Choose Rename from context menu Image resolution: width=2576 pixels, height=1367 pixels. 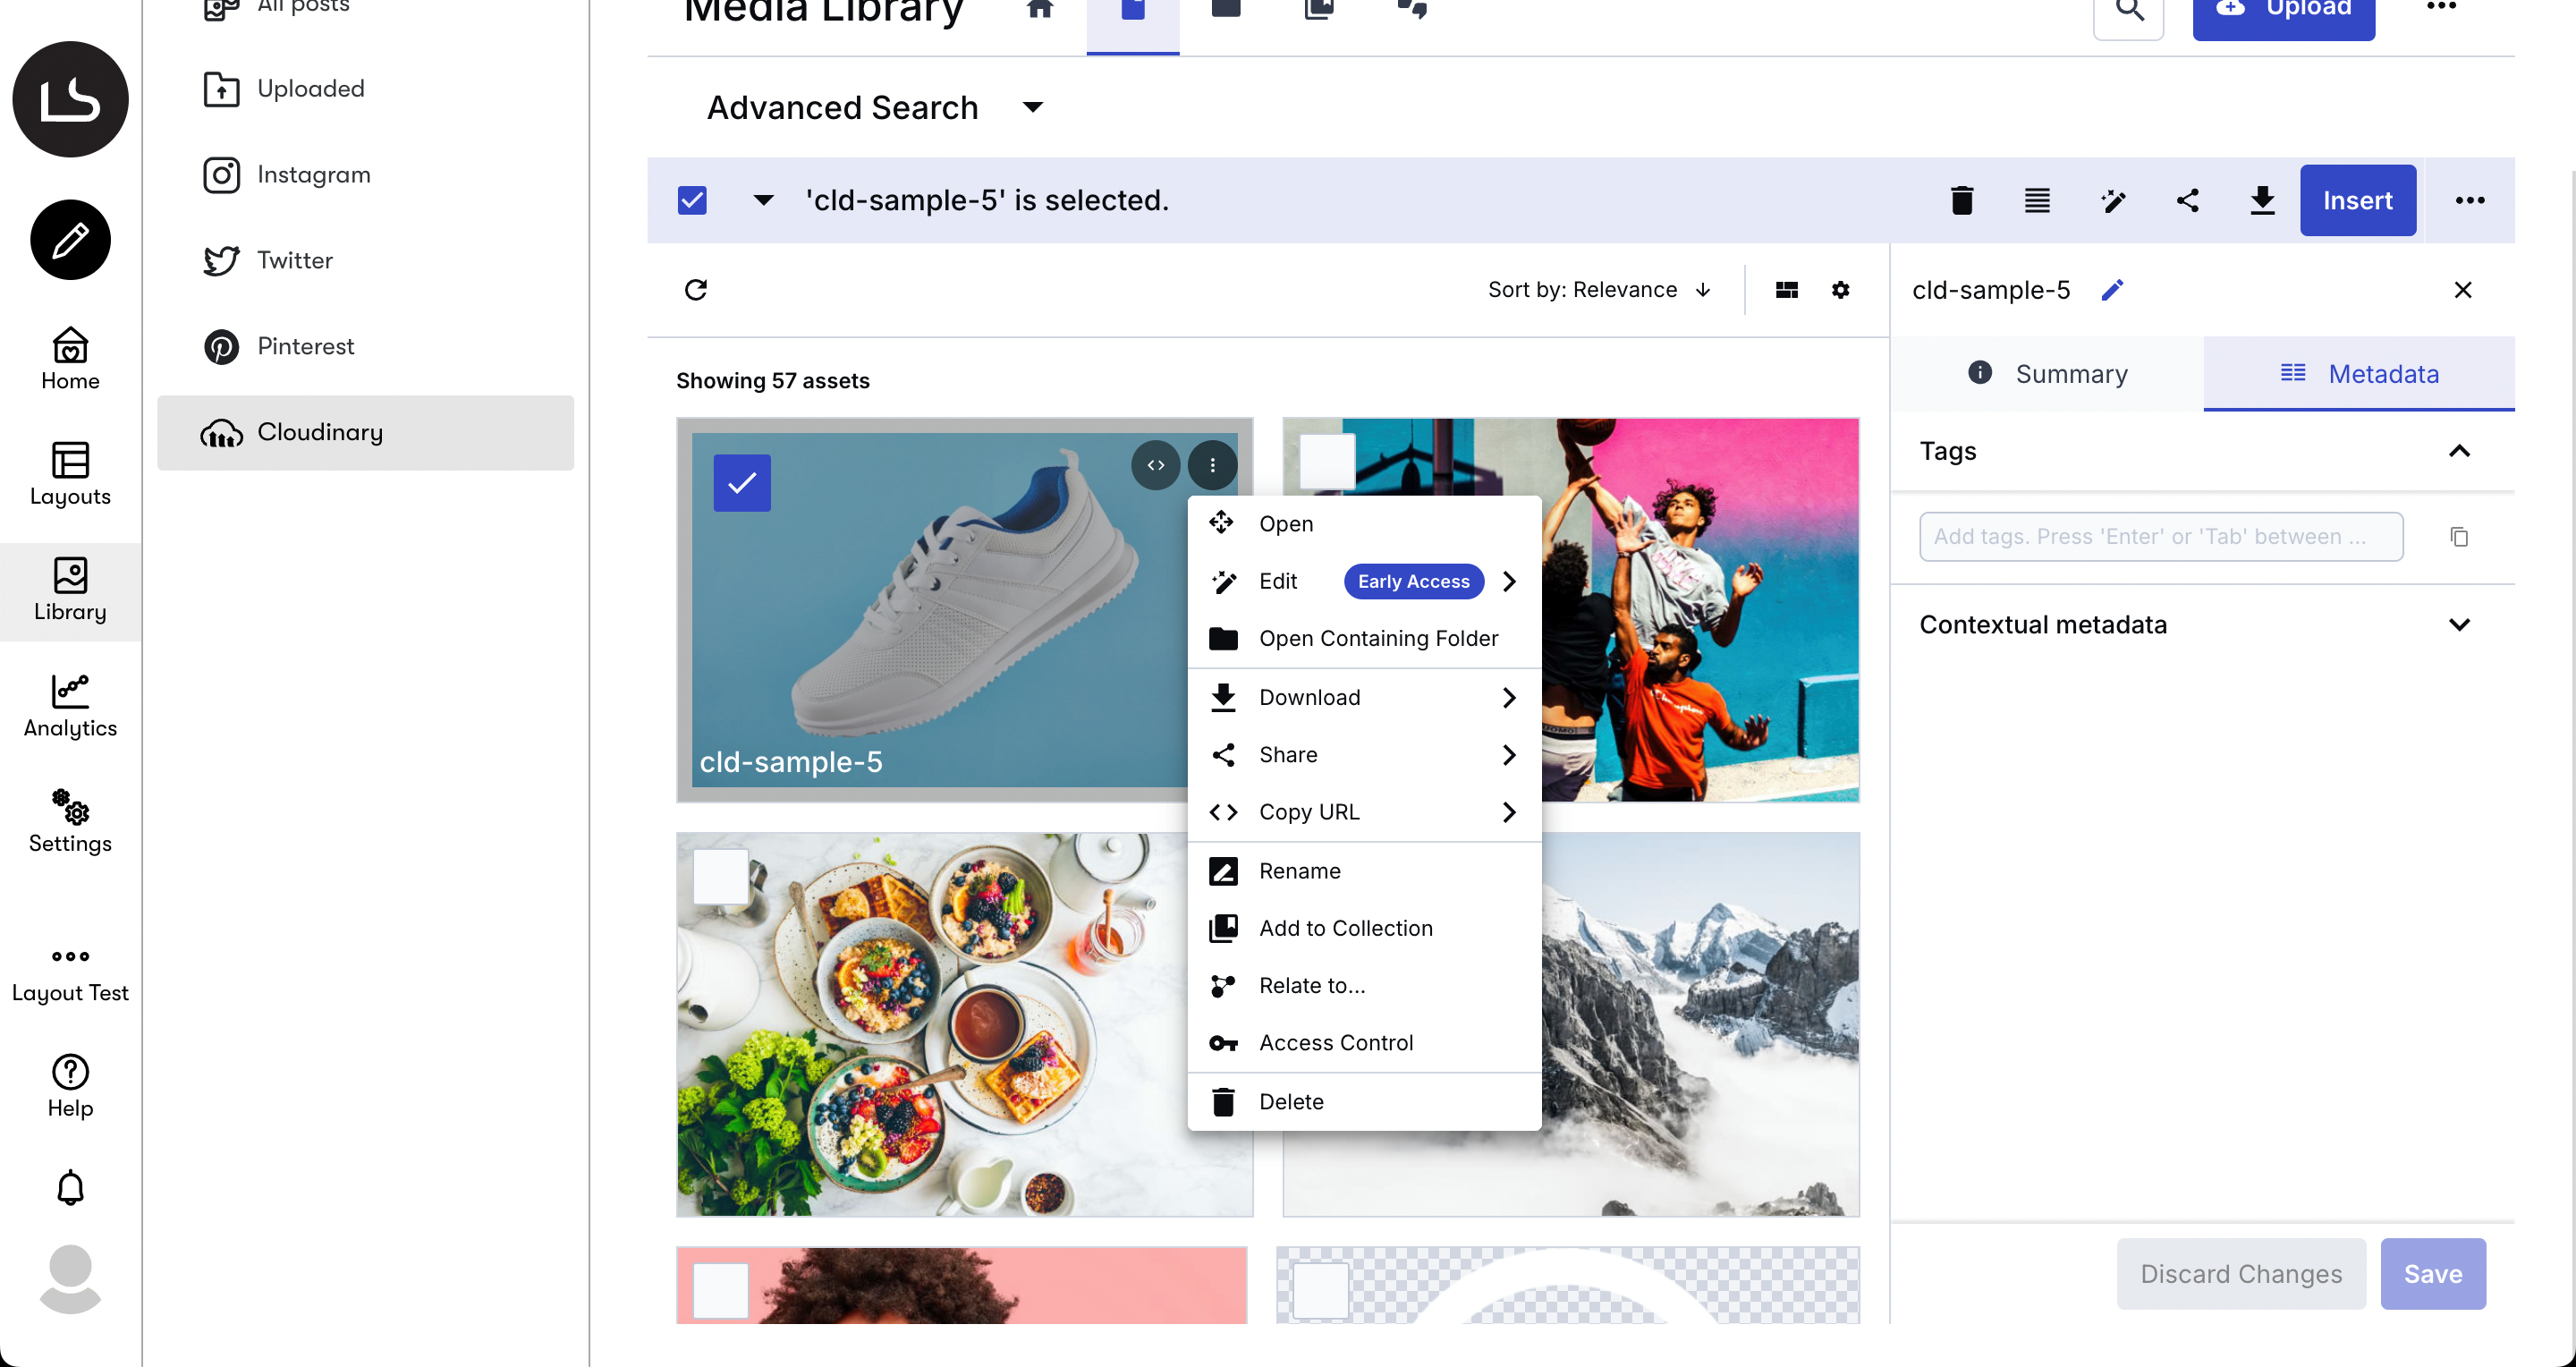click(x=1364, y=871)
